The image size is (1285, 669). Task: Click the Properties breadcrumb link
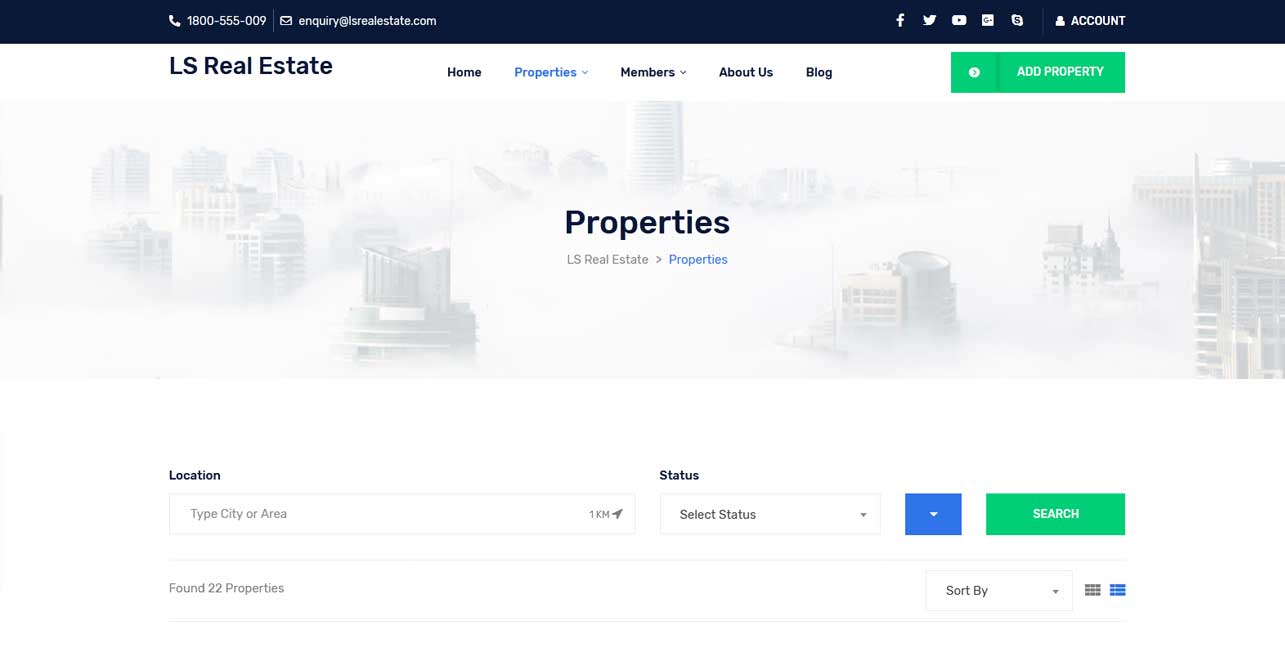[x=698, y=260]
